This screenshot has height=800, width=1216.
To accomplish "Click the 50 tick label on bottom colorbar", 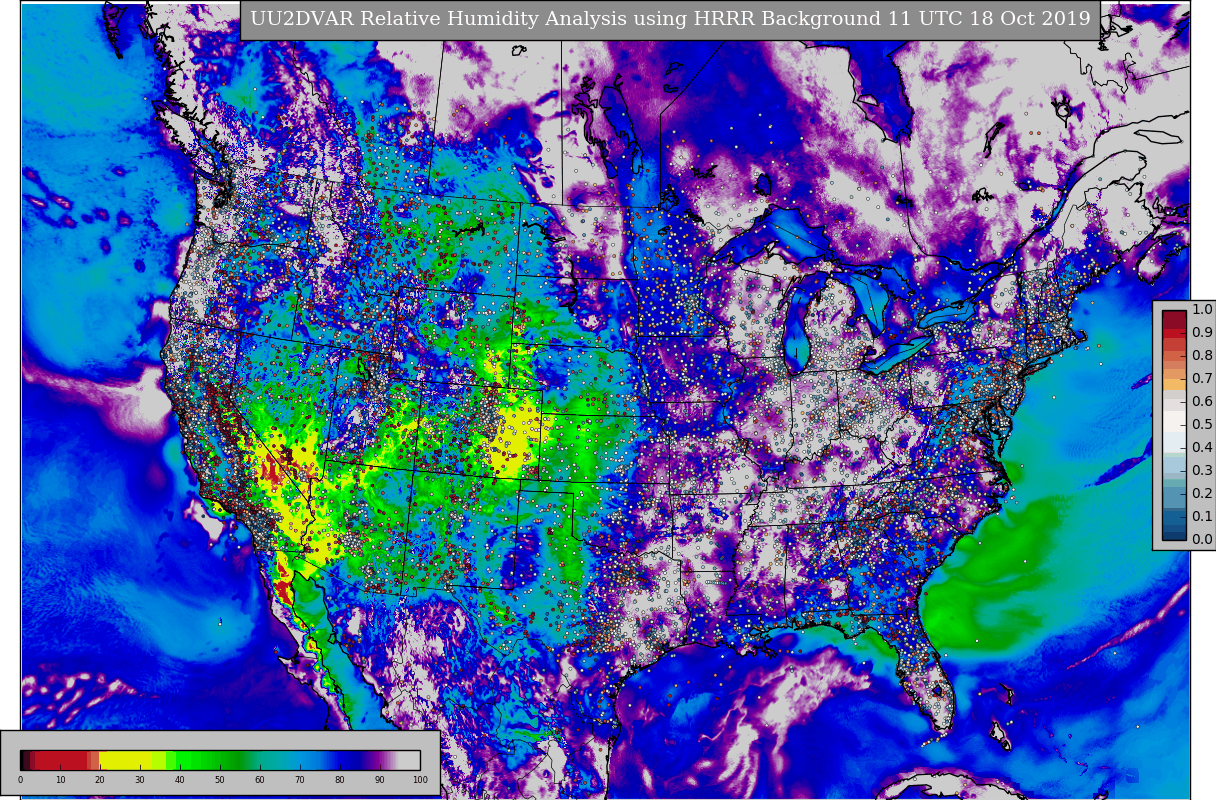I will (220, 780).
